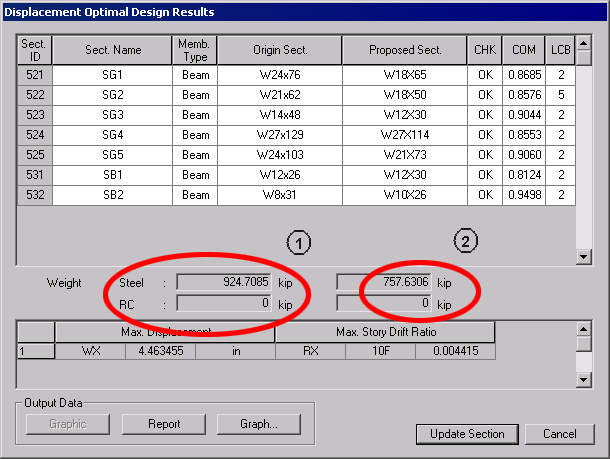Image resolution: width=610 pixels, height=459 pixels.
Task: Click the Sect. ID column header
Action: coord(34,50)
